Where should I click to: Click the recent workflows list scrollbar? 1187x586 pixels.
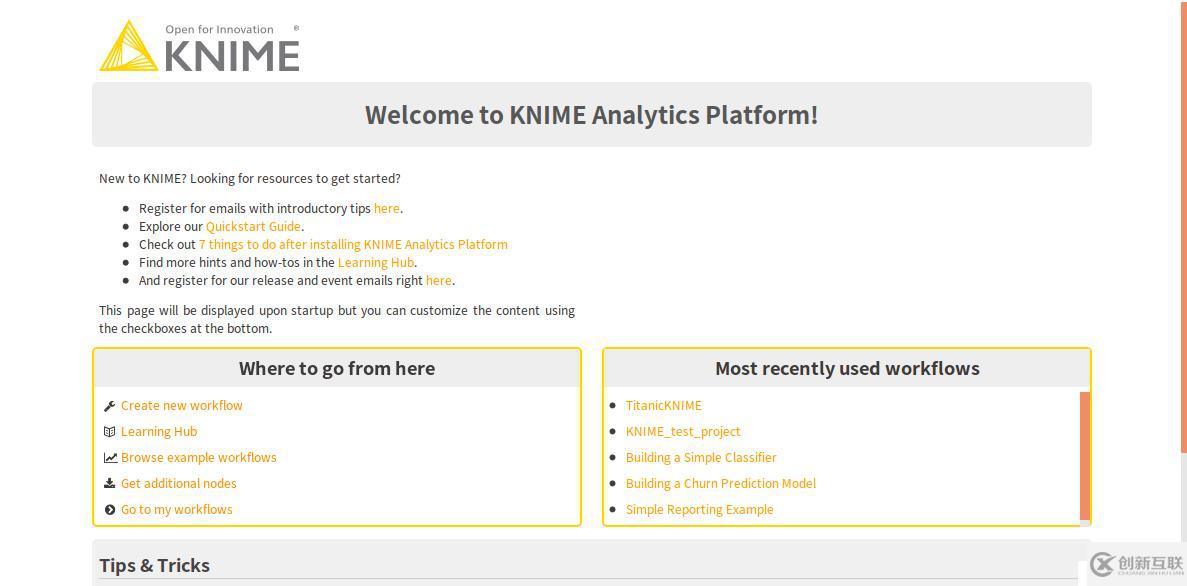pos(1085,455)
